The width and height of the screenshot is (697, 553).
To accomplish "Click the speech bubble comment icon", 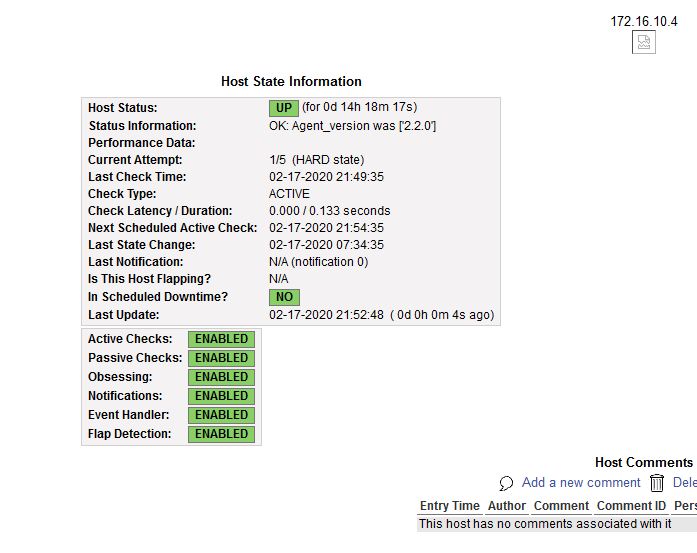I will 507,483.
